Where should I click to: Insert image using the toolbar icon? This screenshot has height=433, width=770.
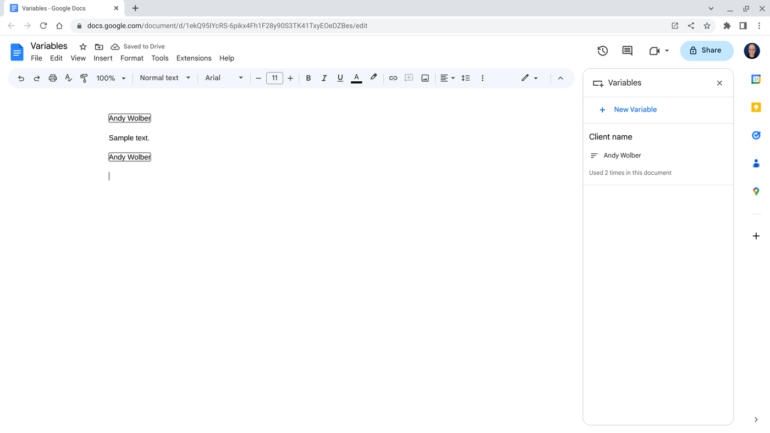425,78
